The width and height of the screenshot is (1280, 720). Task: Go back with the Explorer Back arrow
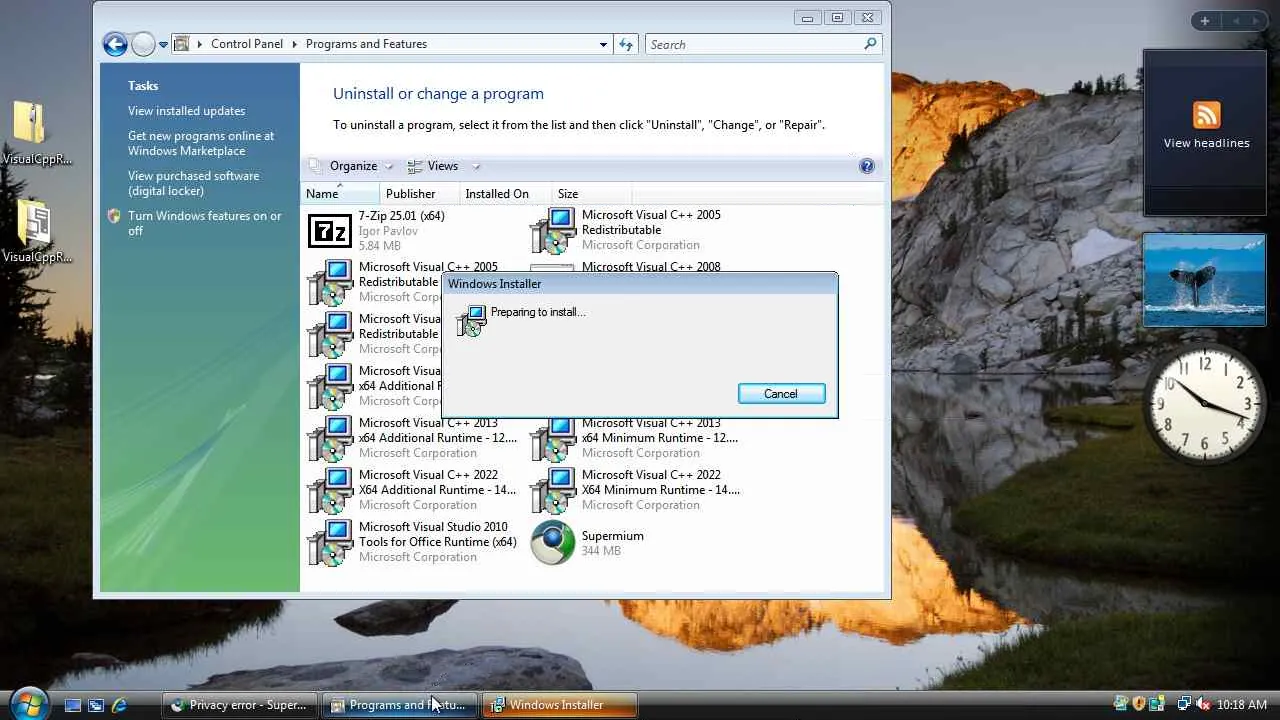(115, 44)
